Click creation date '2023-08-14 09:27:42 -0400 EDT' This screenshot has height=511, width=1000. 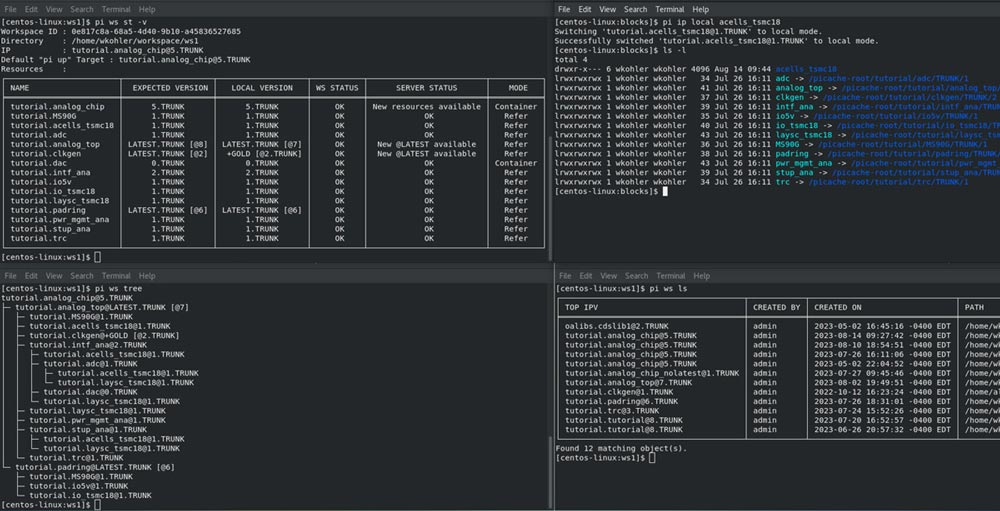pos(883,336)
